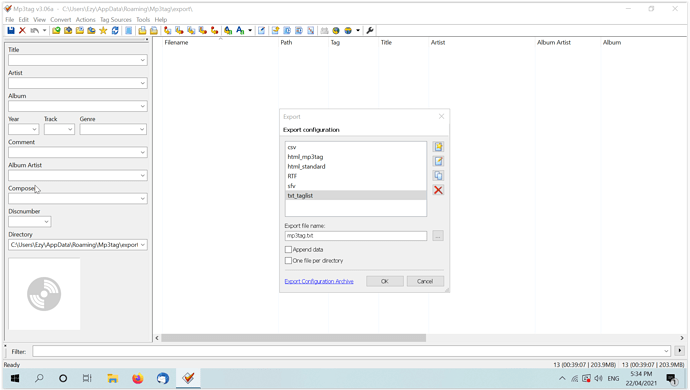Screen dimensions: 690x390
Task: Select txt_taglist export configuration
Action: click(x=356, y=195)
